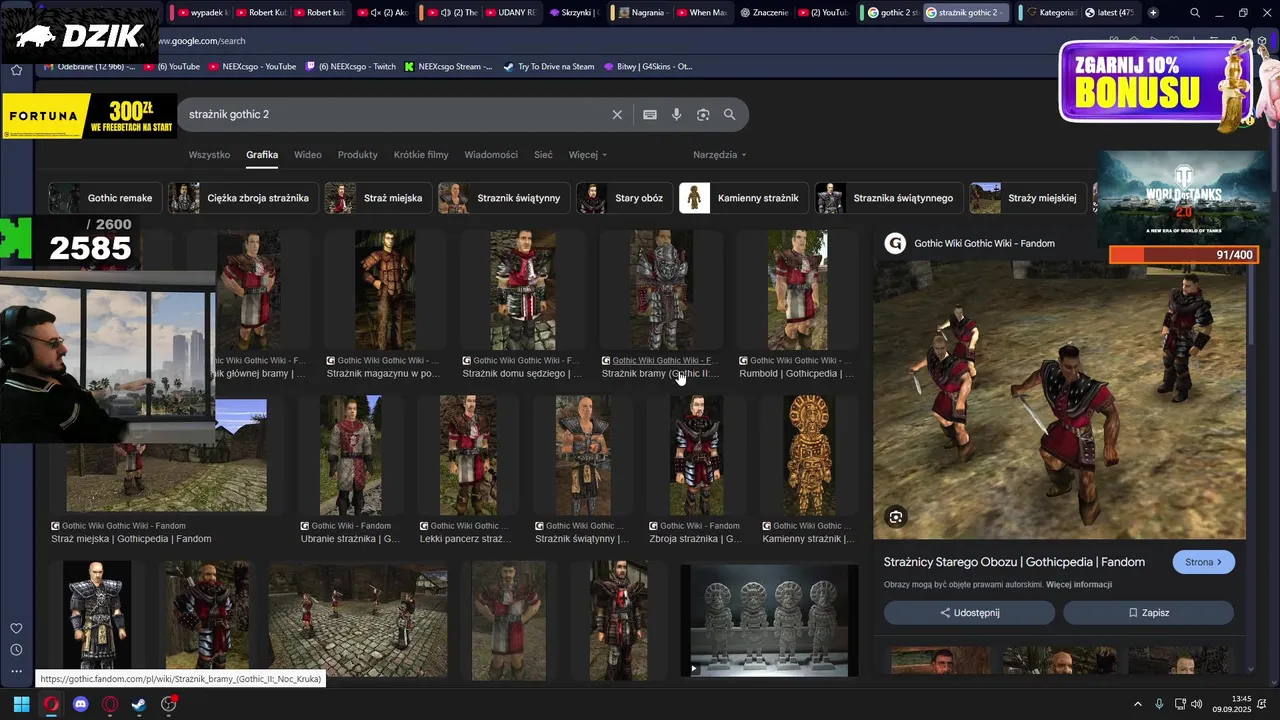Switch to the 'UDANY RE' browser tab
The image size is (1280, 720).
[x=509, y=13]
